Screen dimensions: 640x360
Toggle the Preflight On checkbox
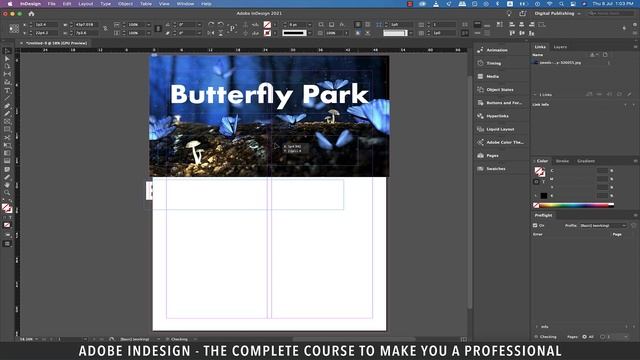535,225
